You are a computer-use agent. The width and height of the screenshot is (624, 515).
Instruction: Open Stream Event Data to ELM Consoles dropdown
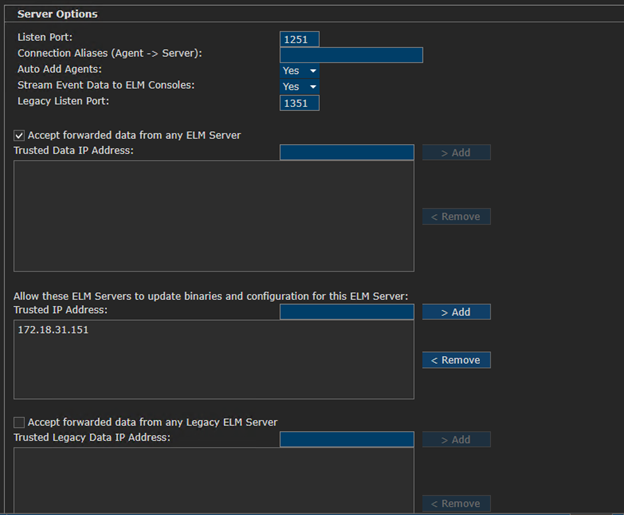coord(299,87)
